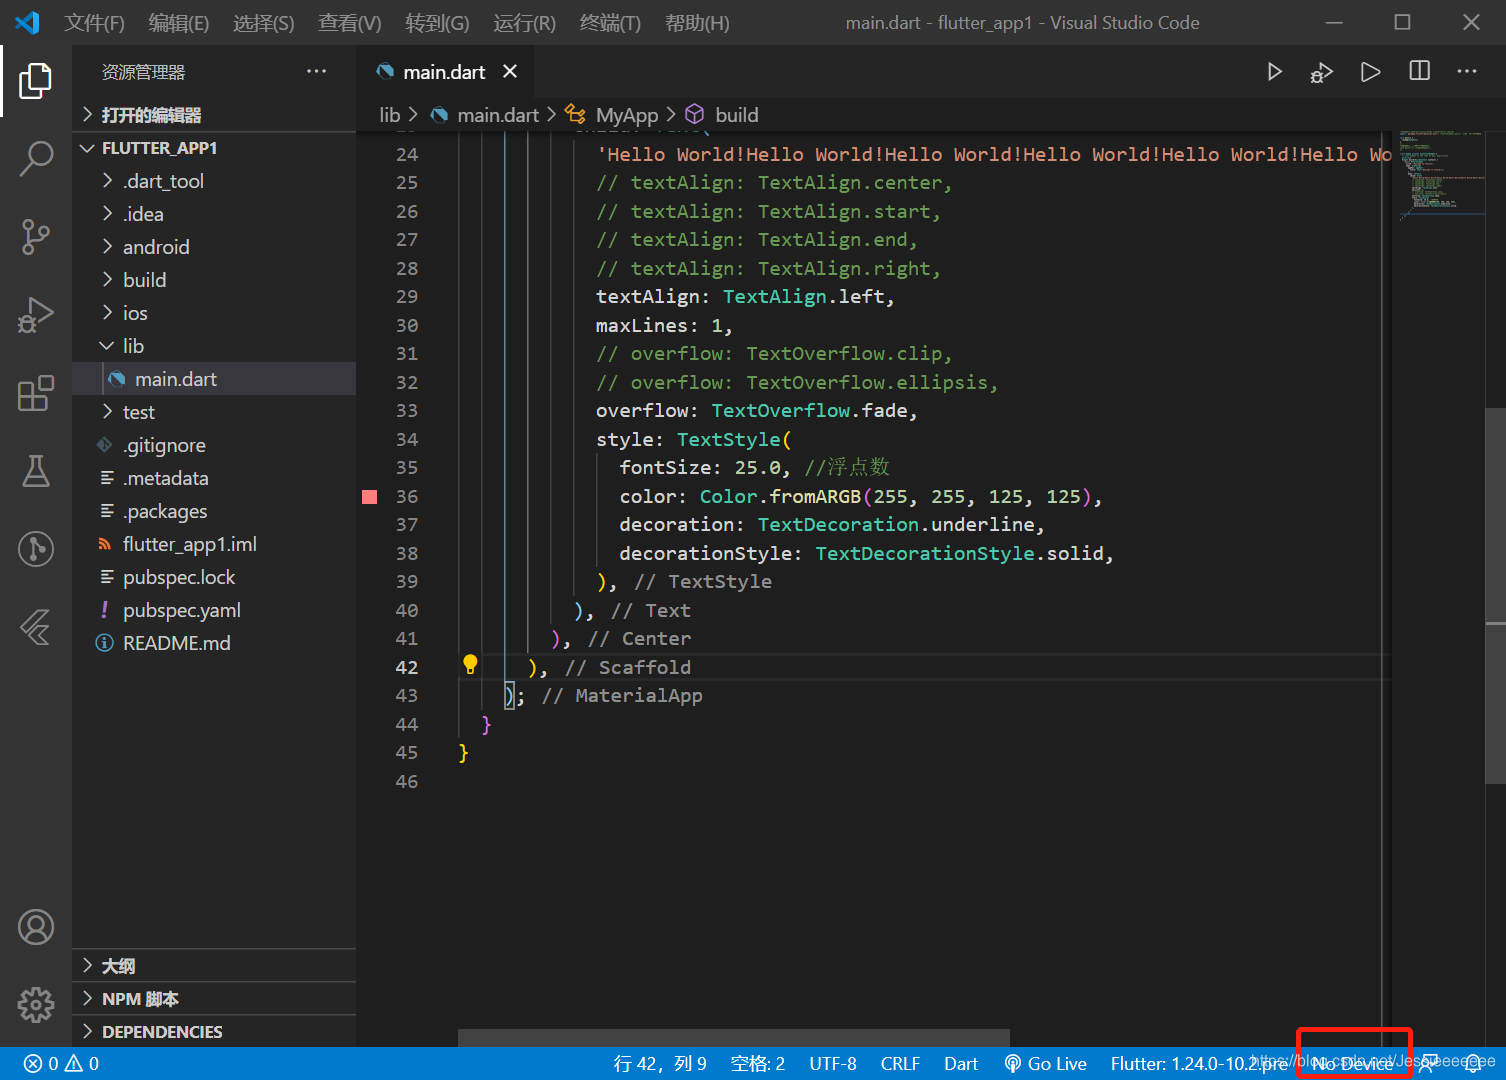Expand the 大纲 outline section
Image resolution: width=1506 pixels, height=1080 pixels.
[215, 966]
